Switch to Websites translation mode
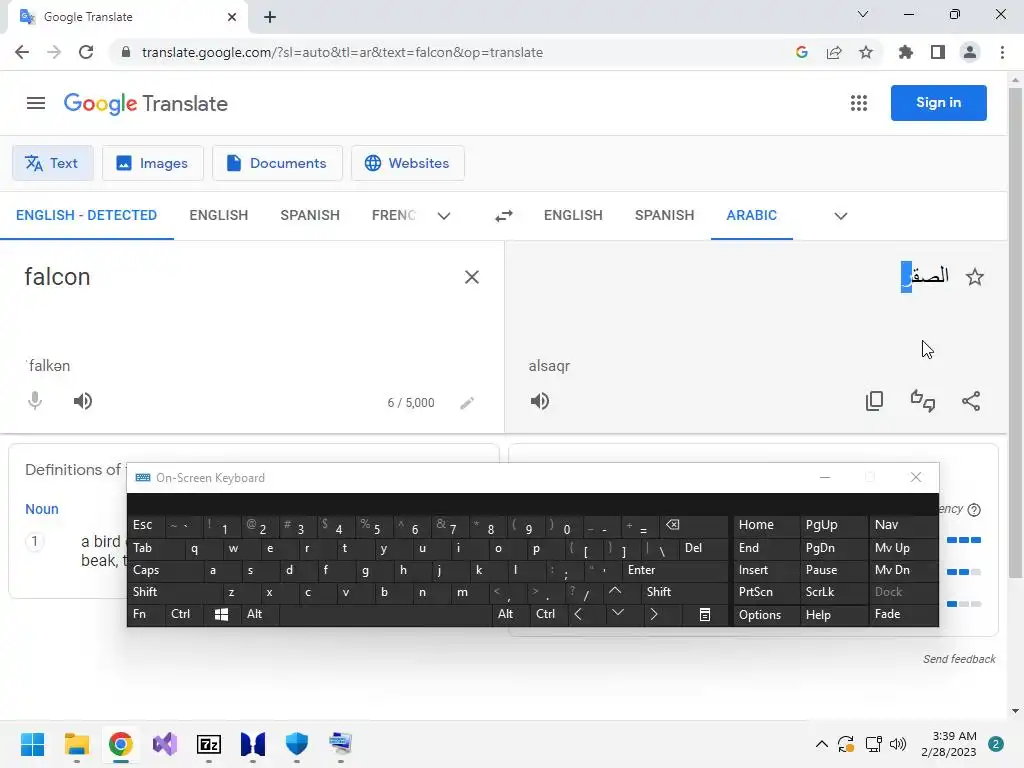The width and height of the screenshot is (1024, 768). tap(408, 163)
